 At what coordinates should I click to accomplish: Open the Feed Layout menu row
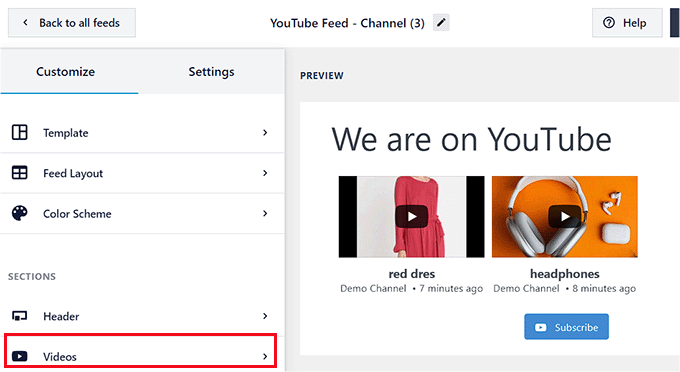[142, 173]
